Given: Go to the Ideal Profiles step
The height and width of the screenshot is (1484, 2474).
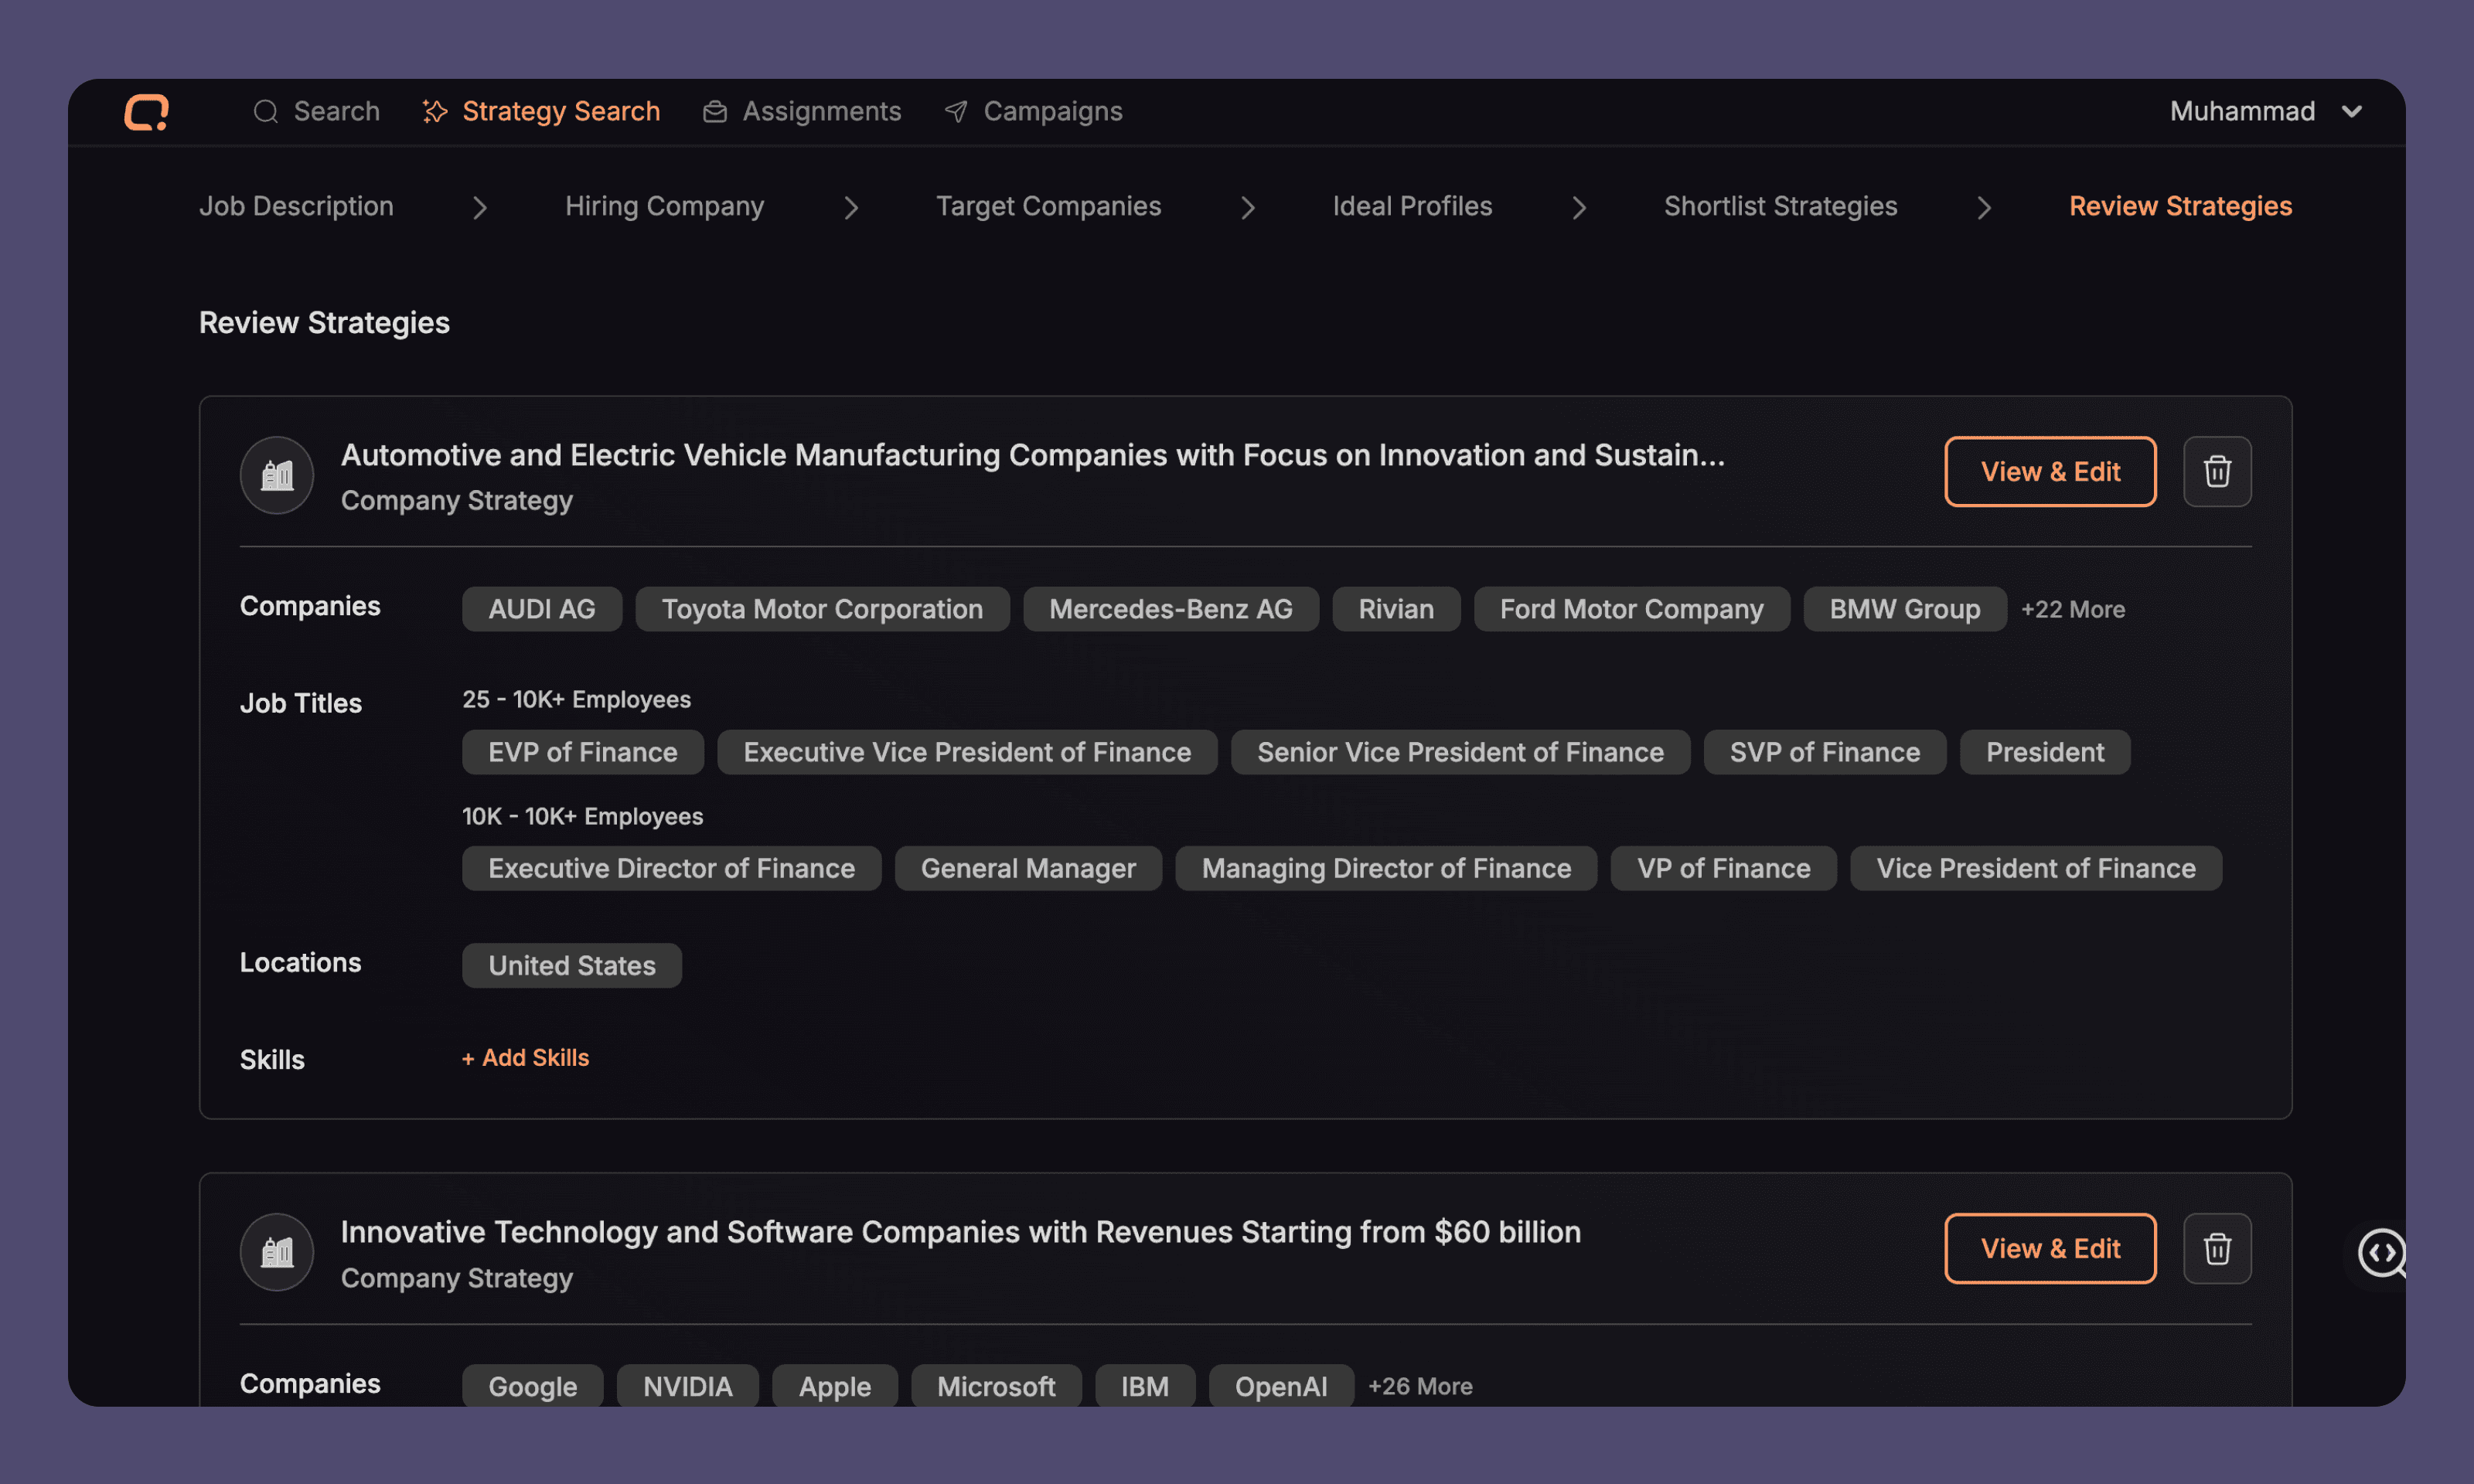Looking at the screenshot, I should [1412, 206].
